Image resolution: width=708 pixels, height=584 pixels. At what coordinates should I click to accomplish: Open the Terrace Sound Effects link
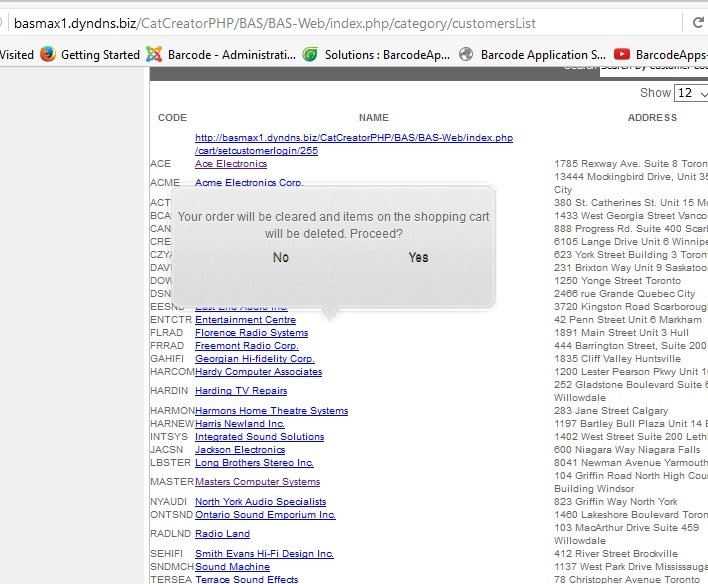coord(247,579)
